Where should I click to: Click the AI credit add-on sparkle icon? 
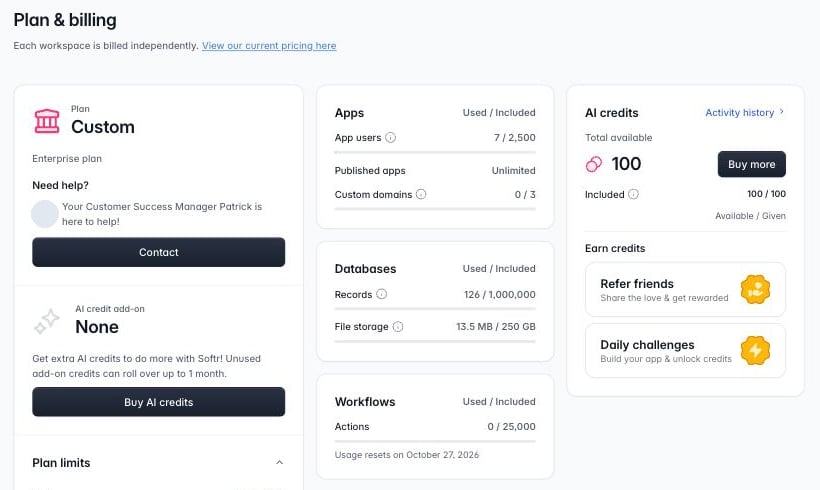[x=47, y=321]
